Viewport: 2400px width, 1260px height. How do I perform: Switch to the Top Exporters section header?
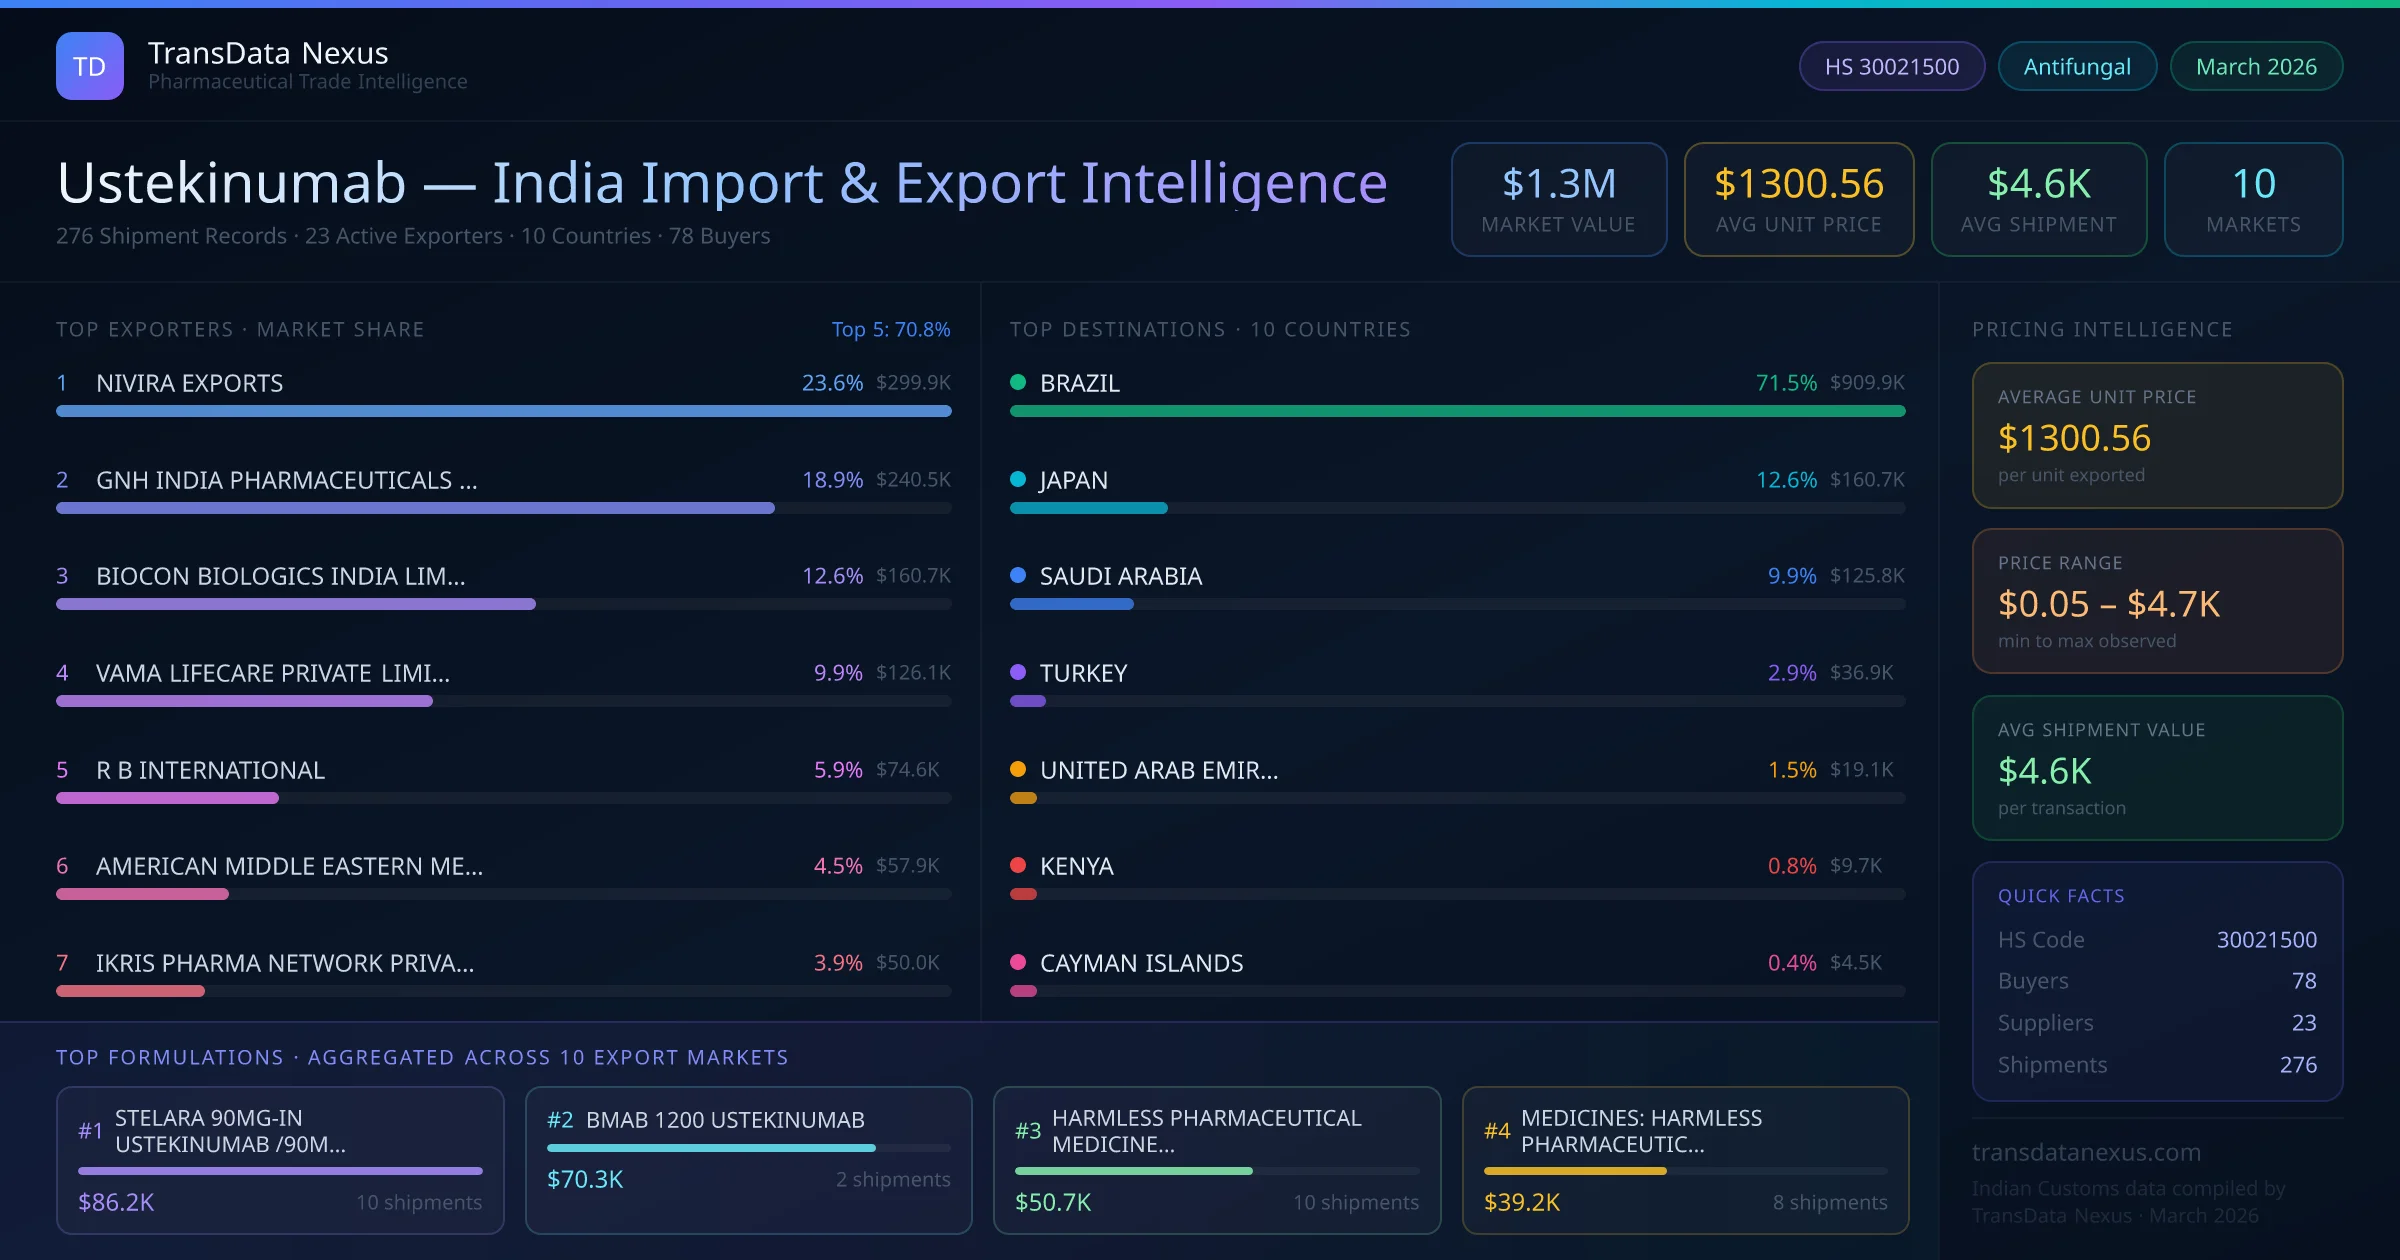pyautogui.click(x=240, y=328)
